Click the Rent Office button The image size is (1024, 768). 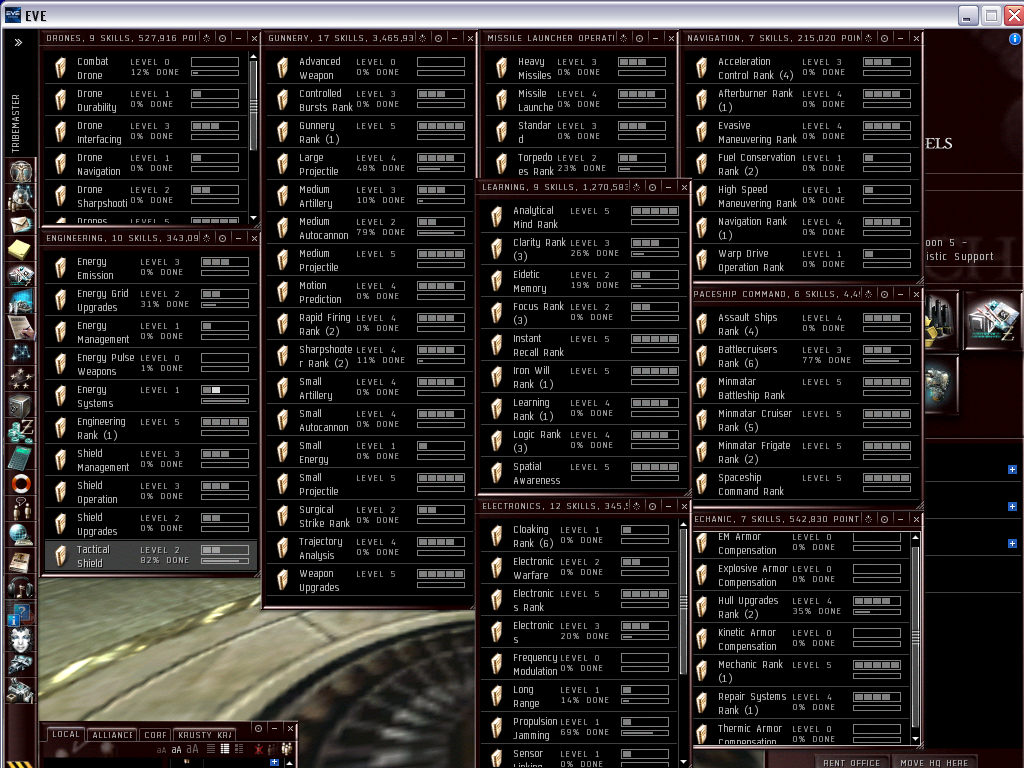coord(851,763)
